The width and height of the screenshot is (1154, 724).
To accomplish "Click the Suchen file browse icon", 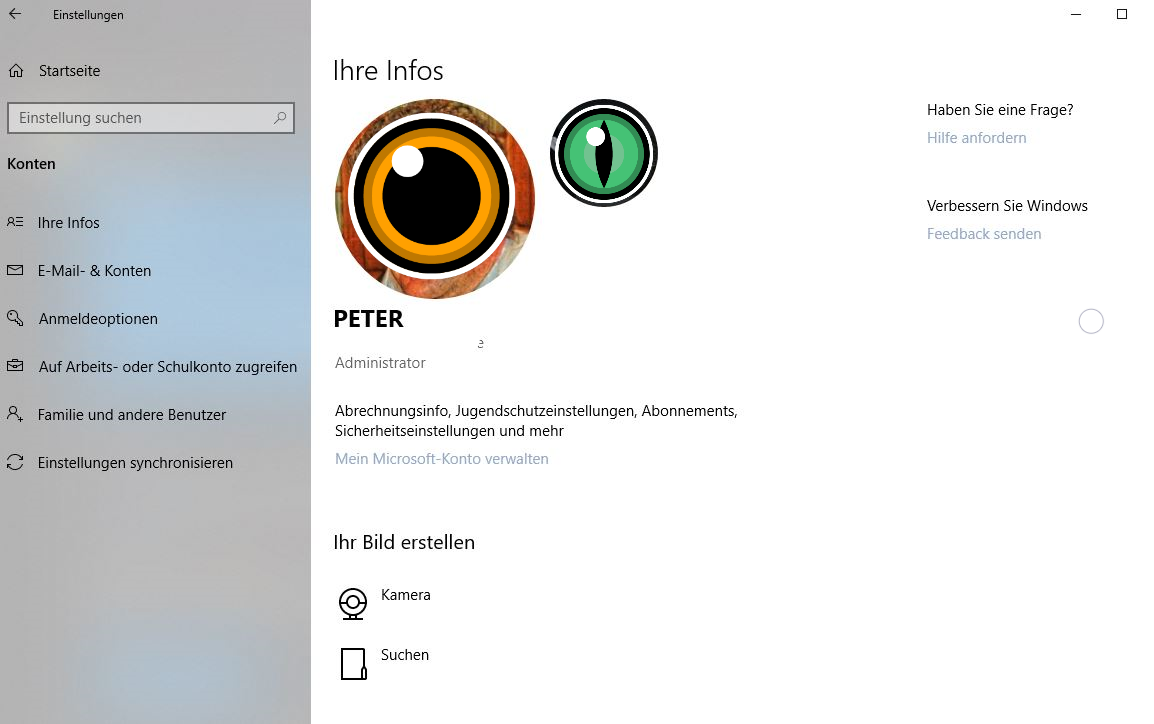I will 353,664.
